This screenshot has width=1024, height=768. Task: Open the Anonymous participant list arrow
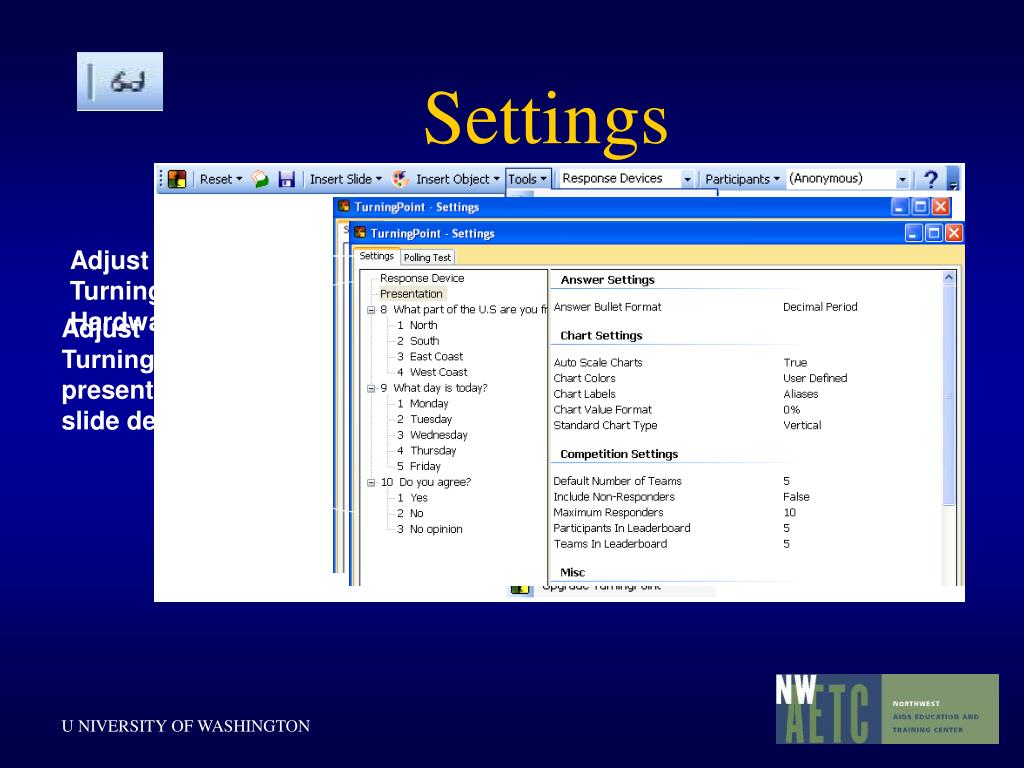pos(902,179)
